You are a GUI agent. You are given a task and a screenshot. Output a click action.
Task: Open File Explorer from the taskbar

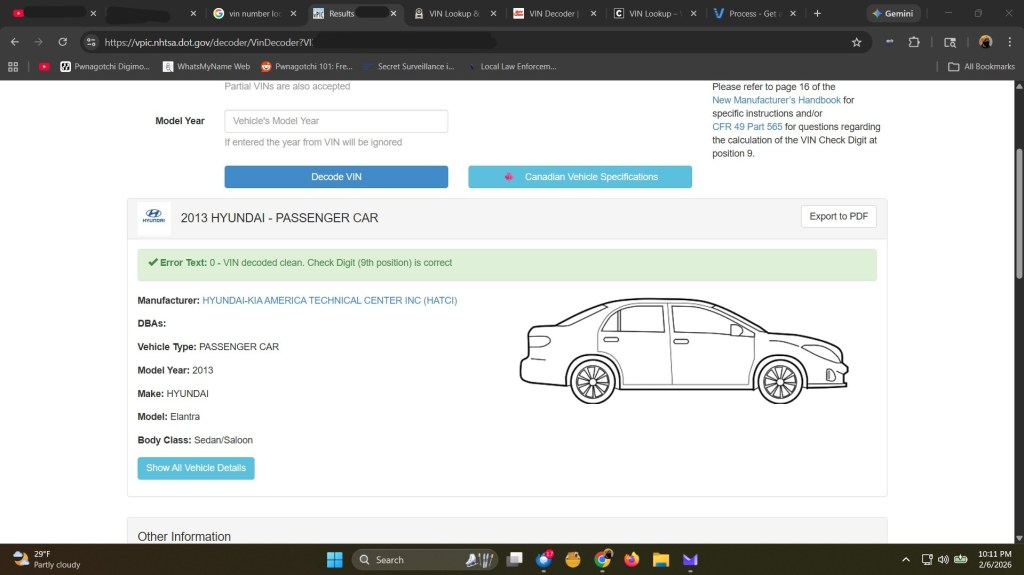coord(660,559)
